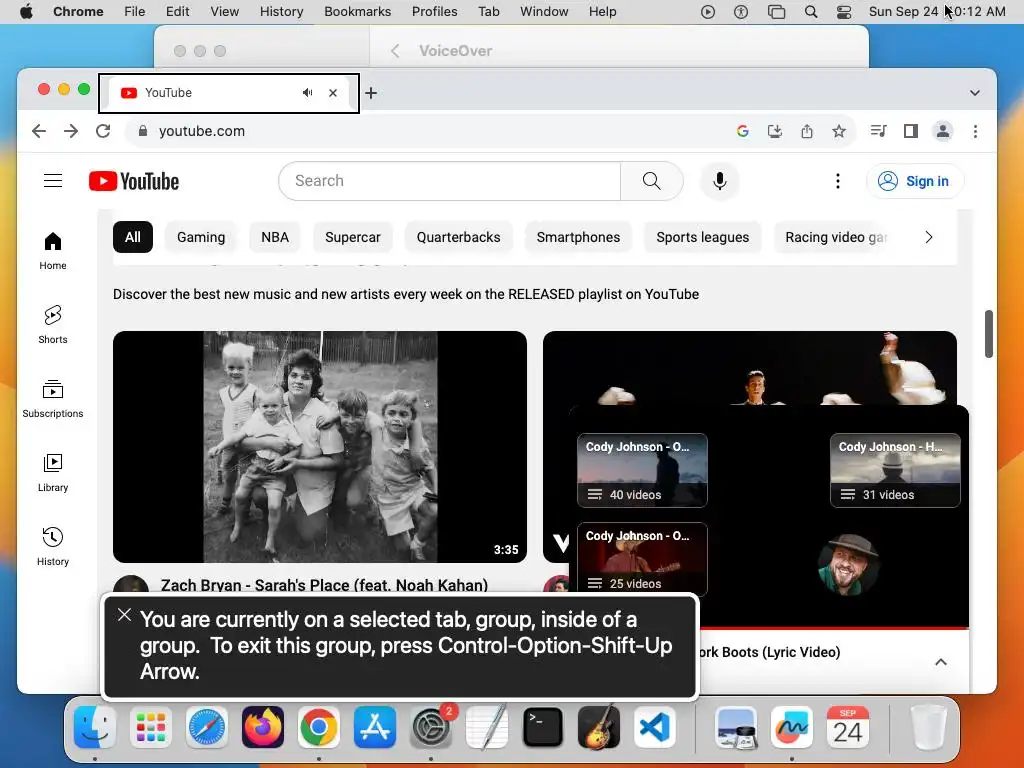Click the search magnifier button
Viewport: 1024px width, 768px height.
651,181
